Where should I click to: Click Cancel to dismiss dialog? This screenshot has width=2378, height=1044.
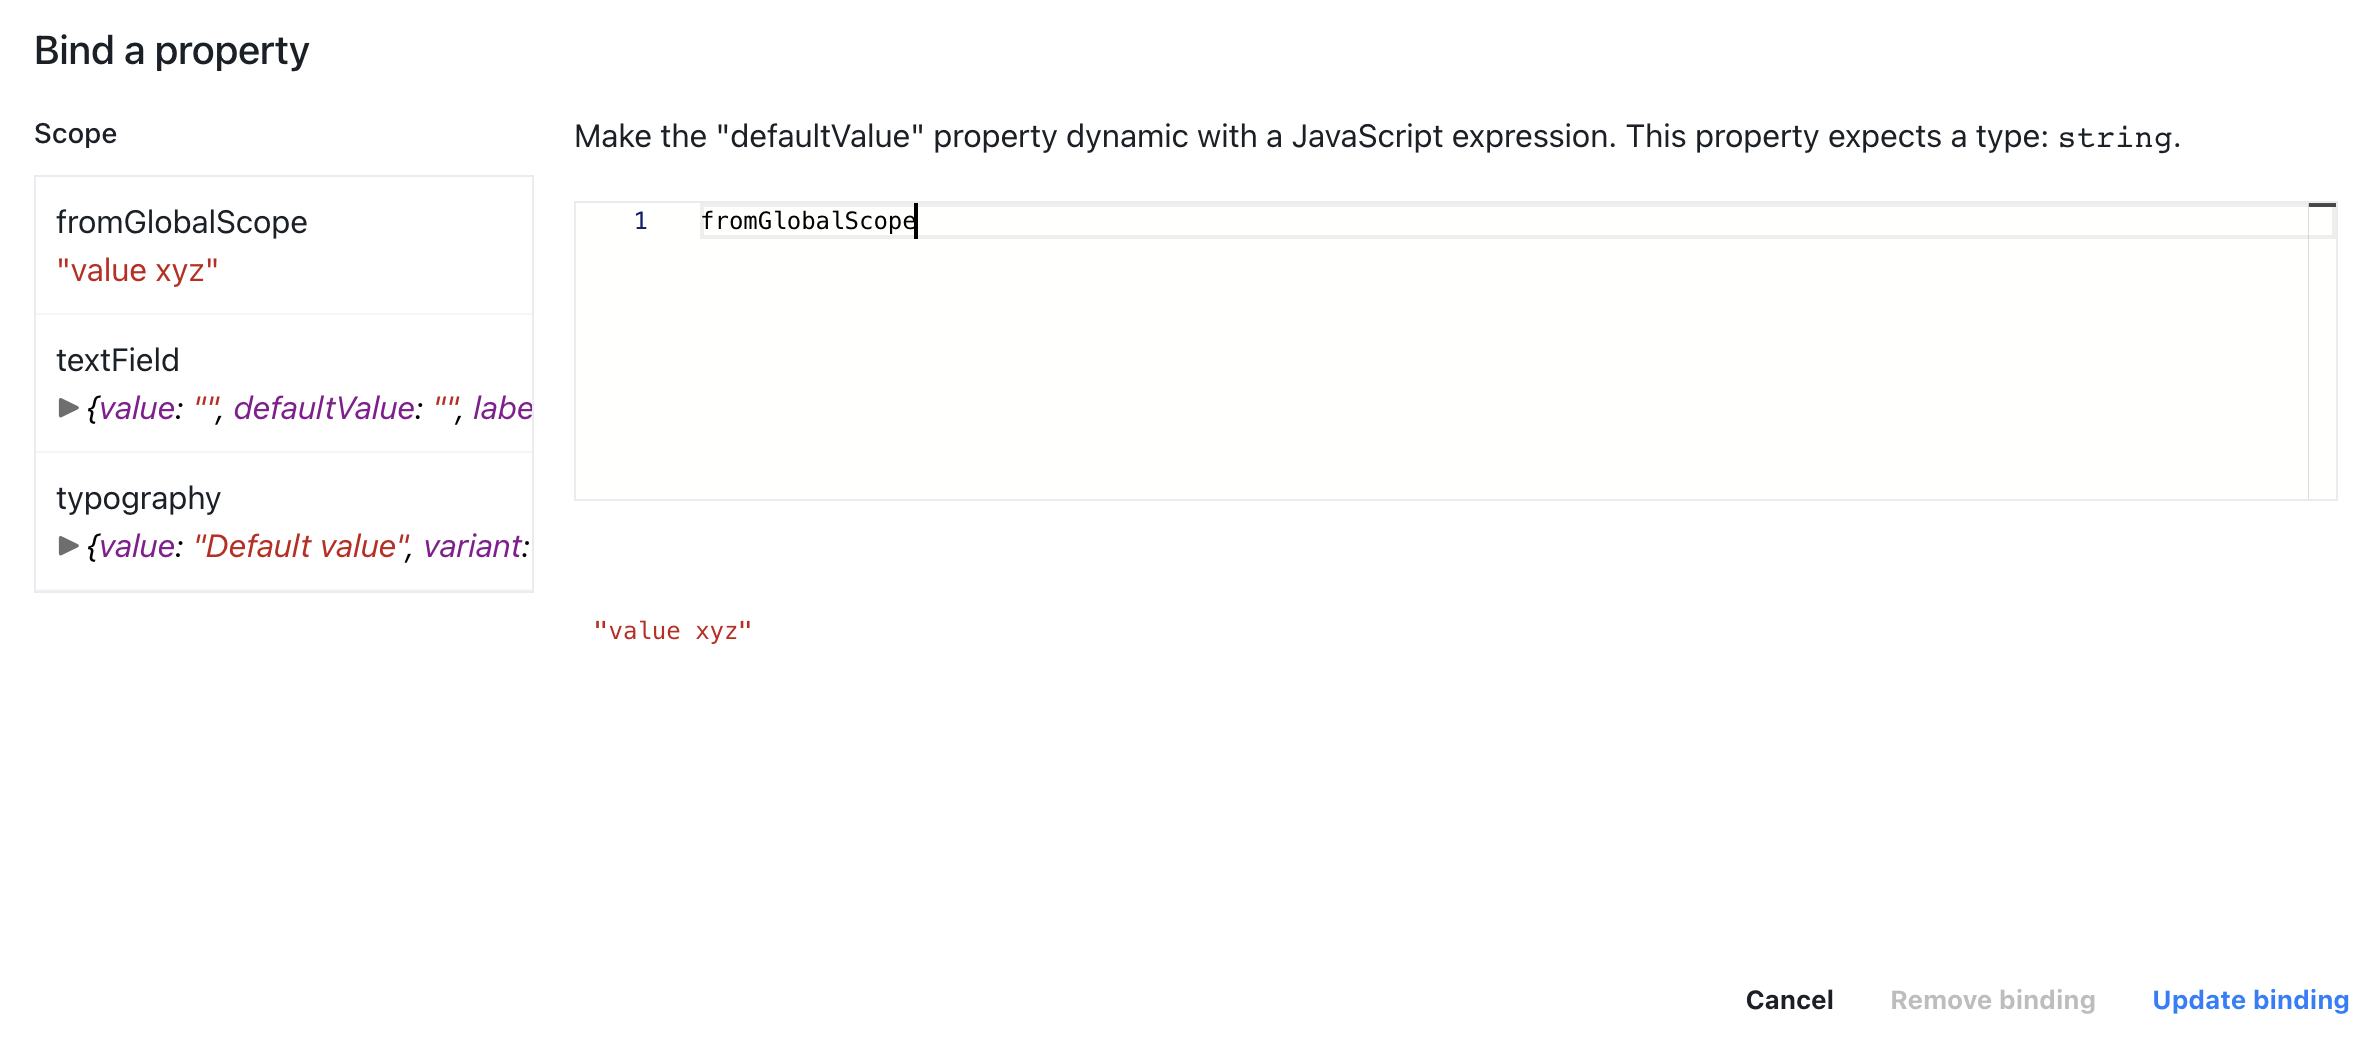coord(1789,1000)
